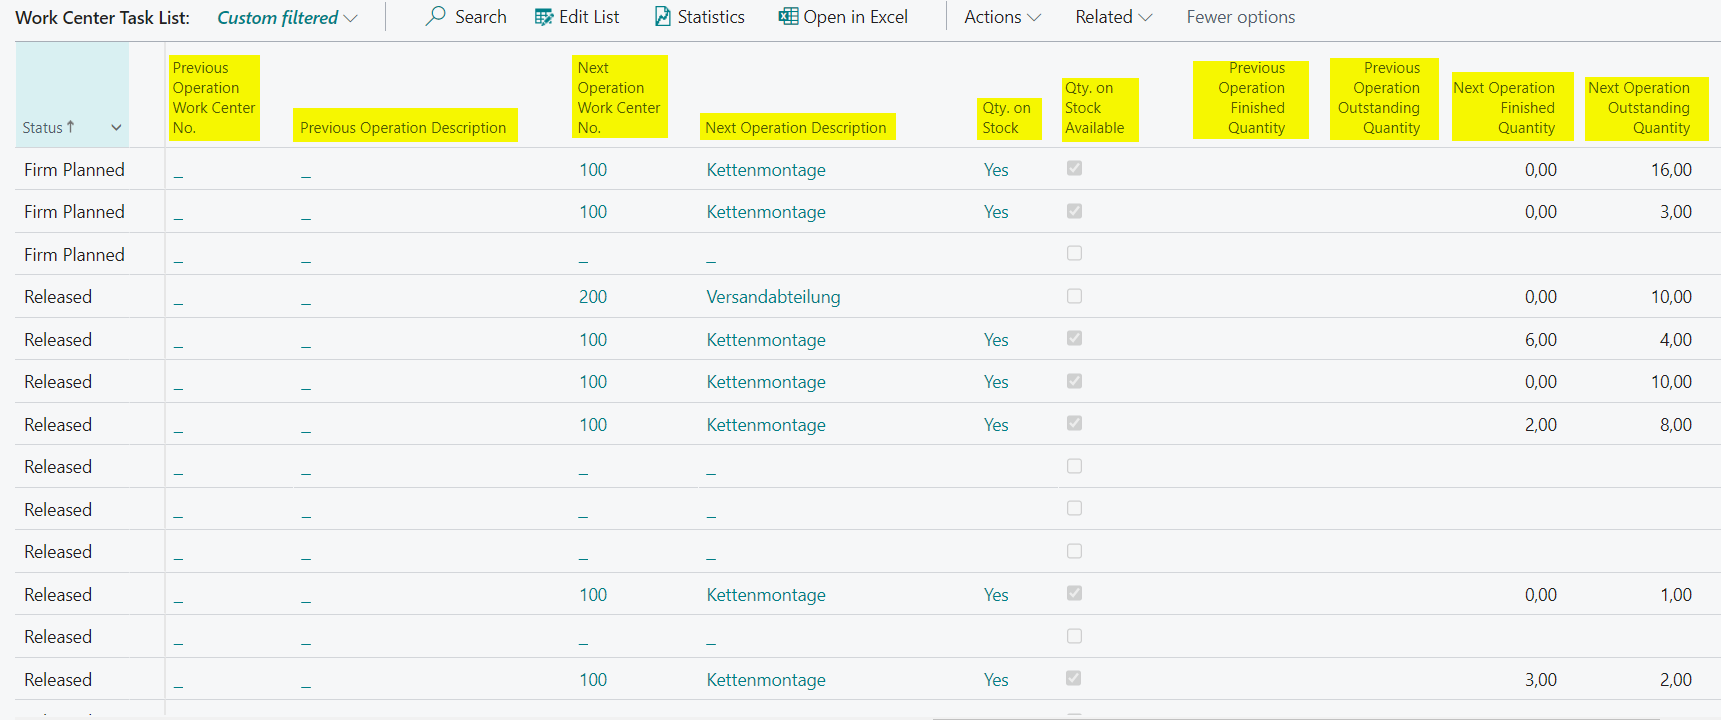Open the Related dropdown menu

(x=1113, y=17)
